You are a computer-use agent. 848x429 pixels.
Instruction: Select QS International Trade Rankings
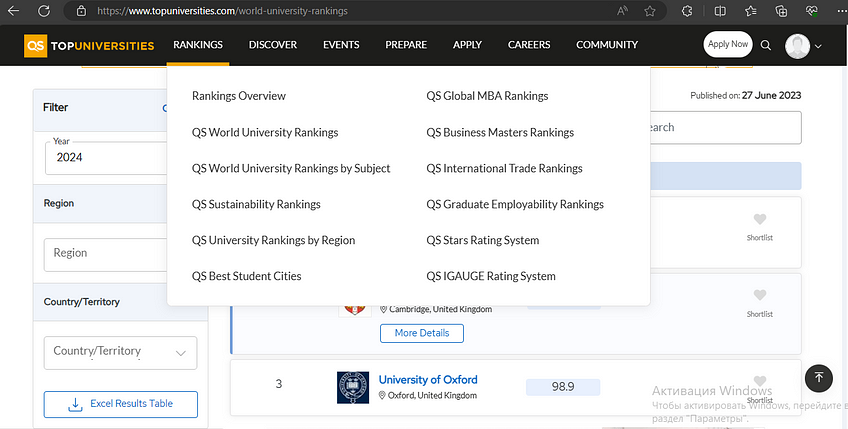pyautogui.click(x=505, y=168)
